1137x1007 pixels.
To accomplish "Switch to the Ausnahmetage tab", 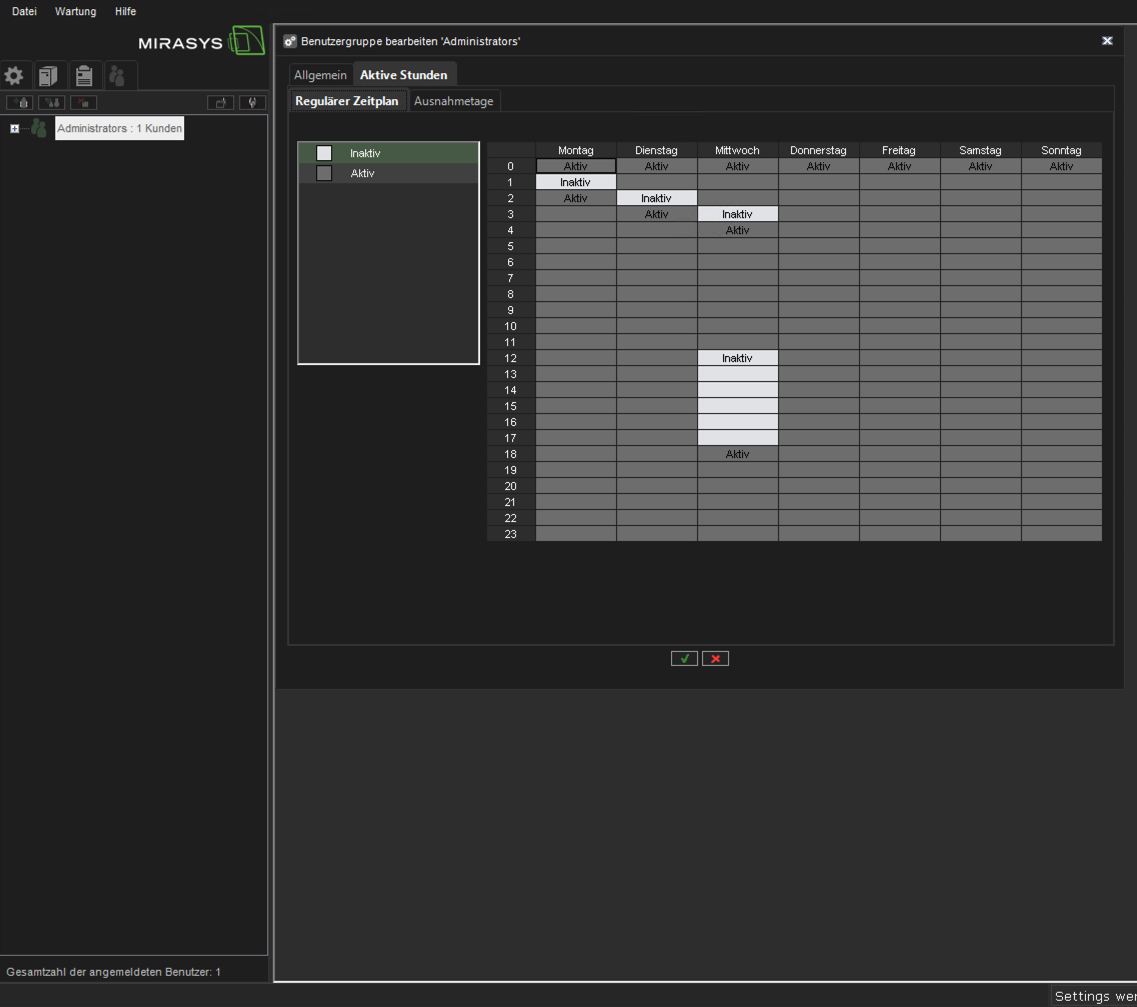I will (x=453, y=101).
